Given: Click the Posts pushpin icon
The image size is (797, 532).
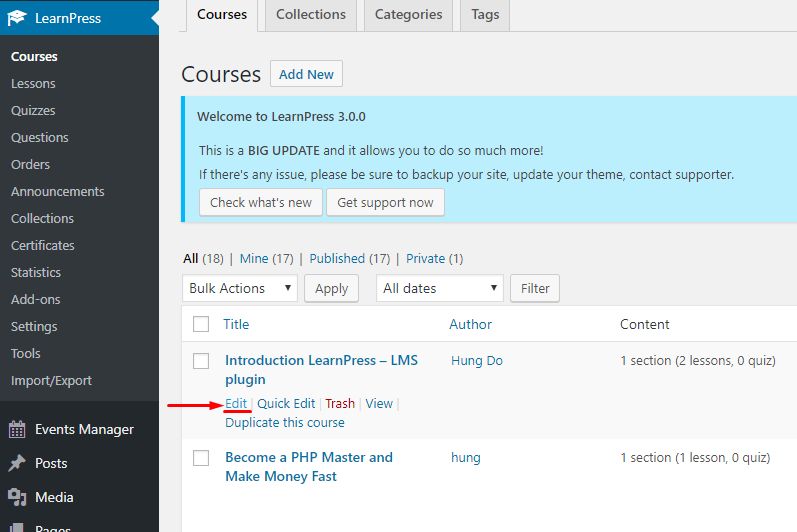Looking at the screenshot, I should coord(17,463).
